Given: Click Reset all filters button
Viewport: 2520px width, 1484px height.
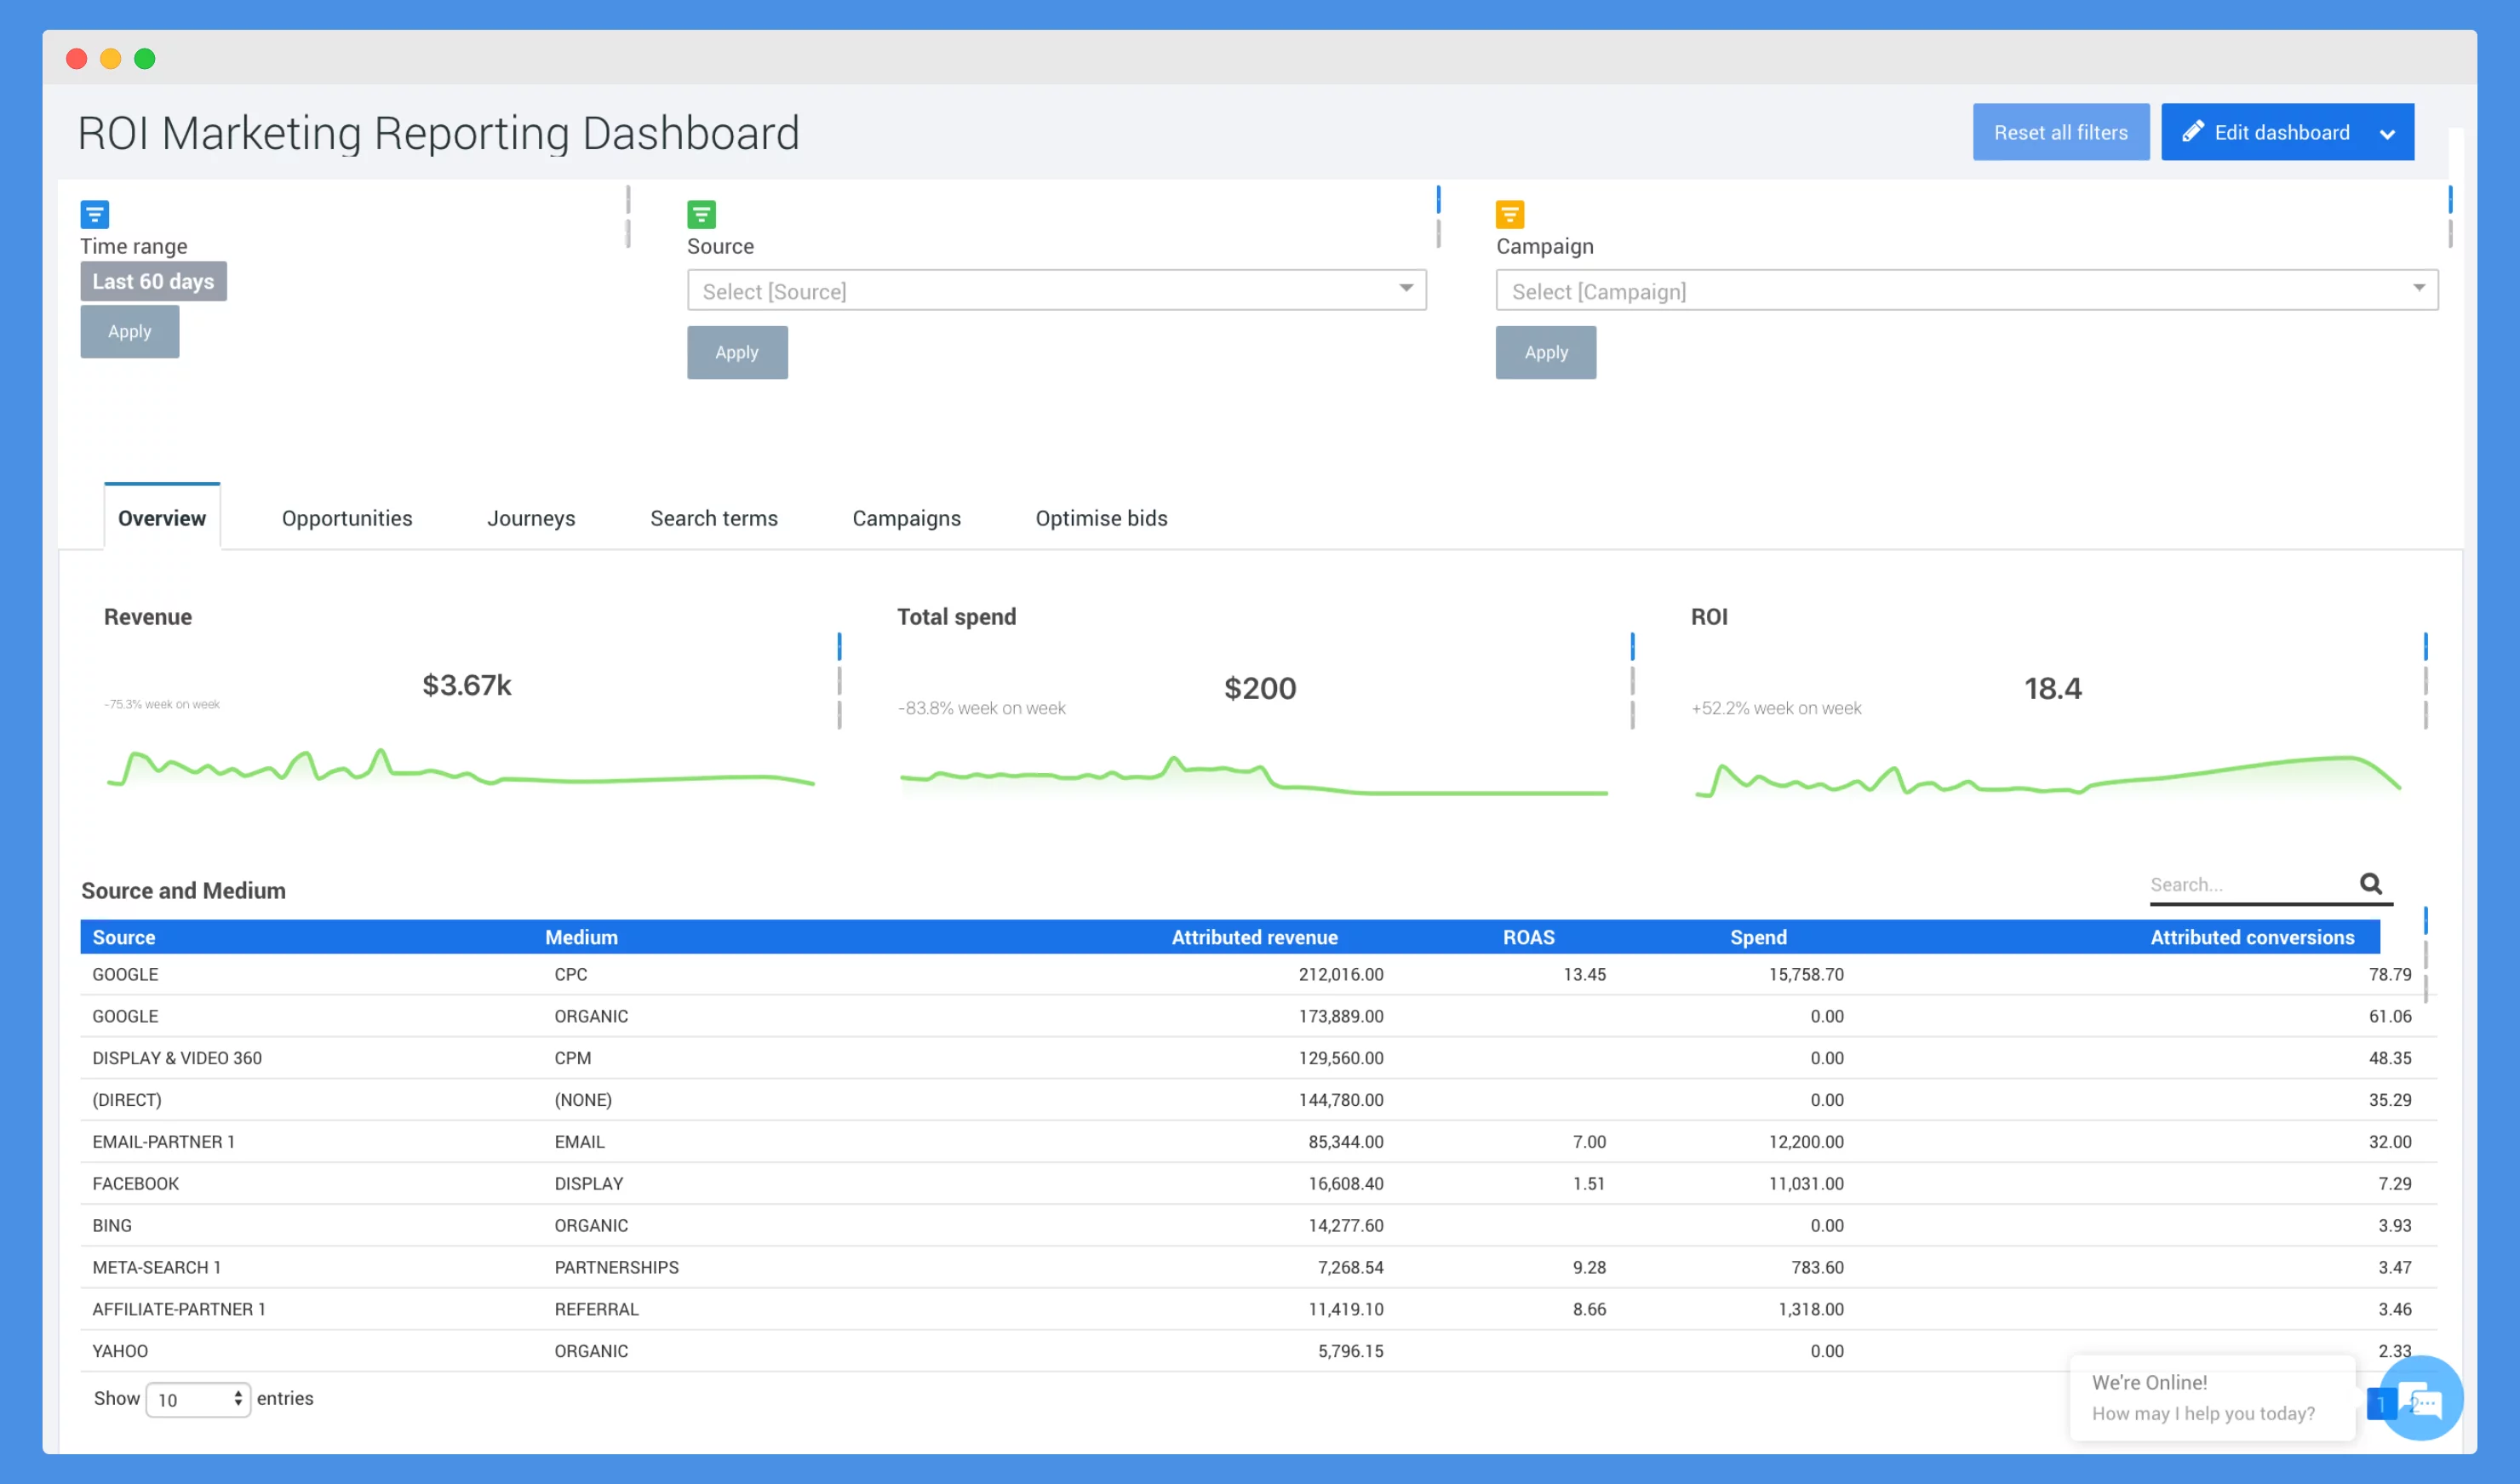Looking at the screenshot, I should [x=2061, y=132].
